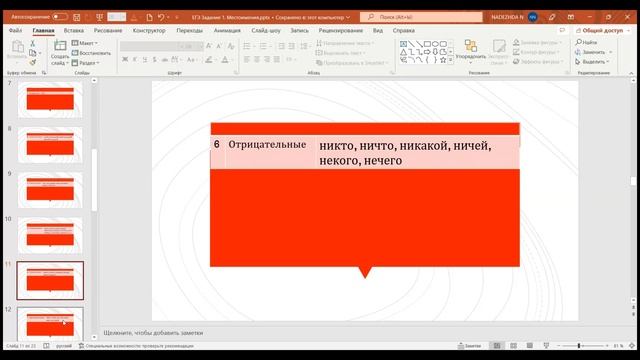Click the pen icon in title bar
The width and height of the screenshot is (640, 360).
[x=552, y=17]
